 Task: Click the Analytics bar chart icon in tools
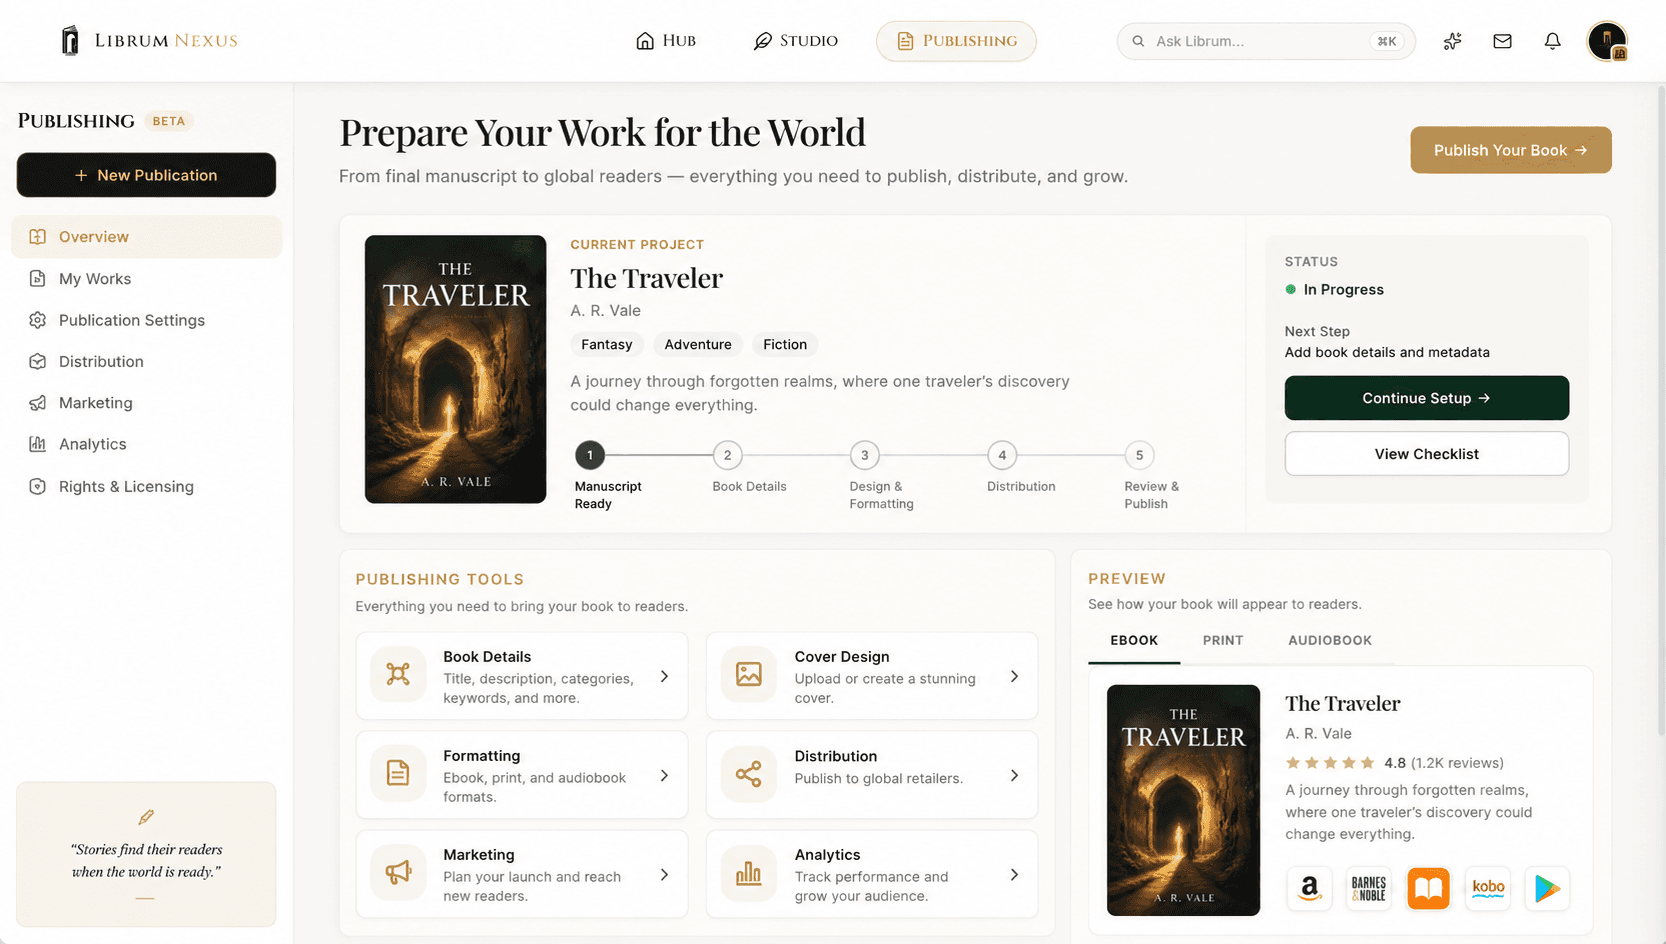[749, 872]
